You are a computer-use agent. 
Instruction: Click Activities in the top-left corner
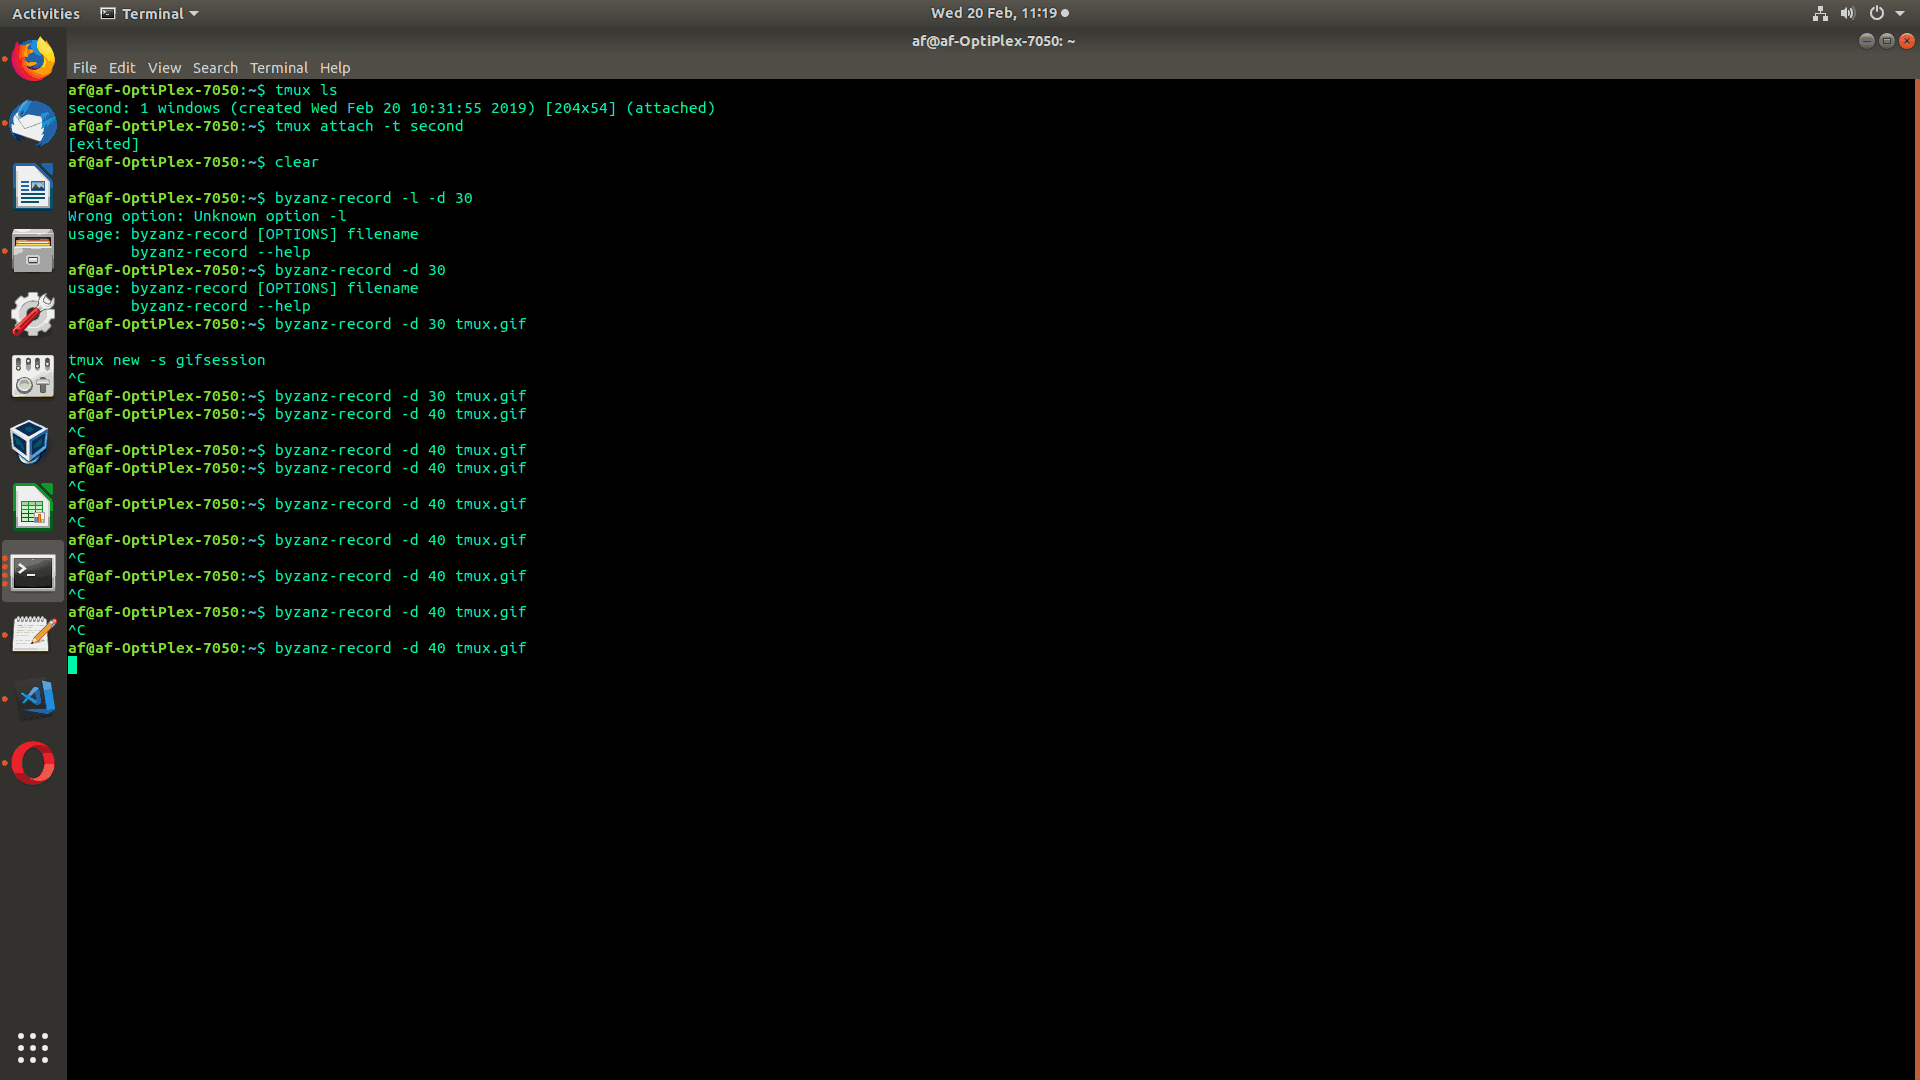45,13
